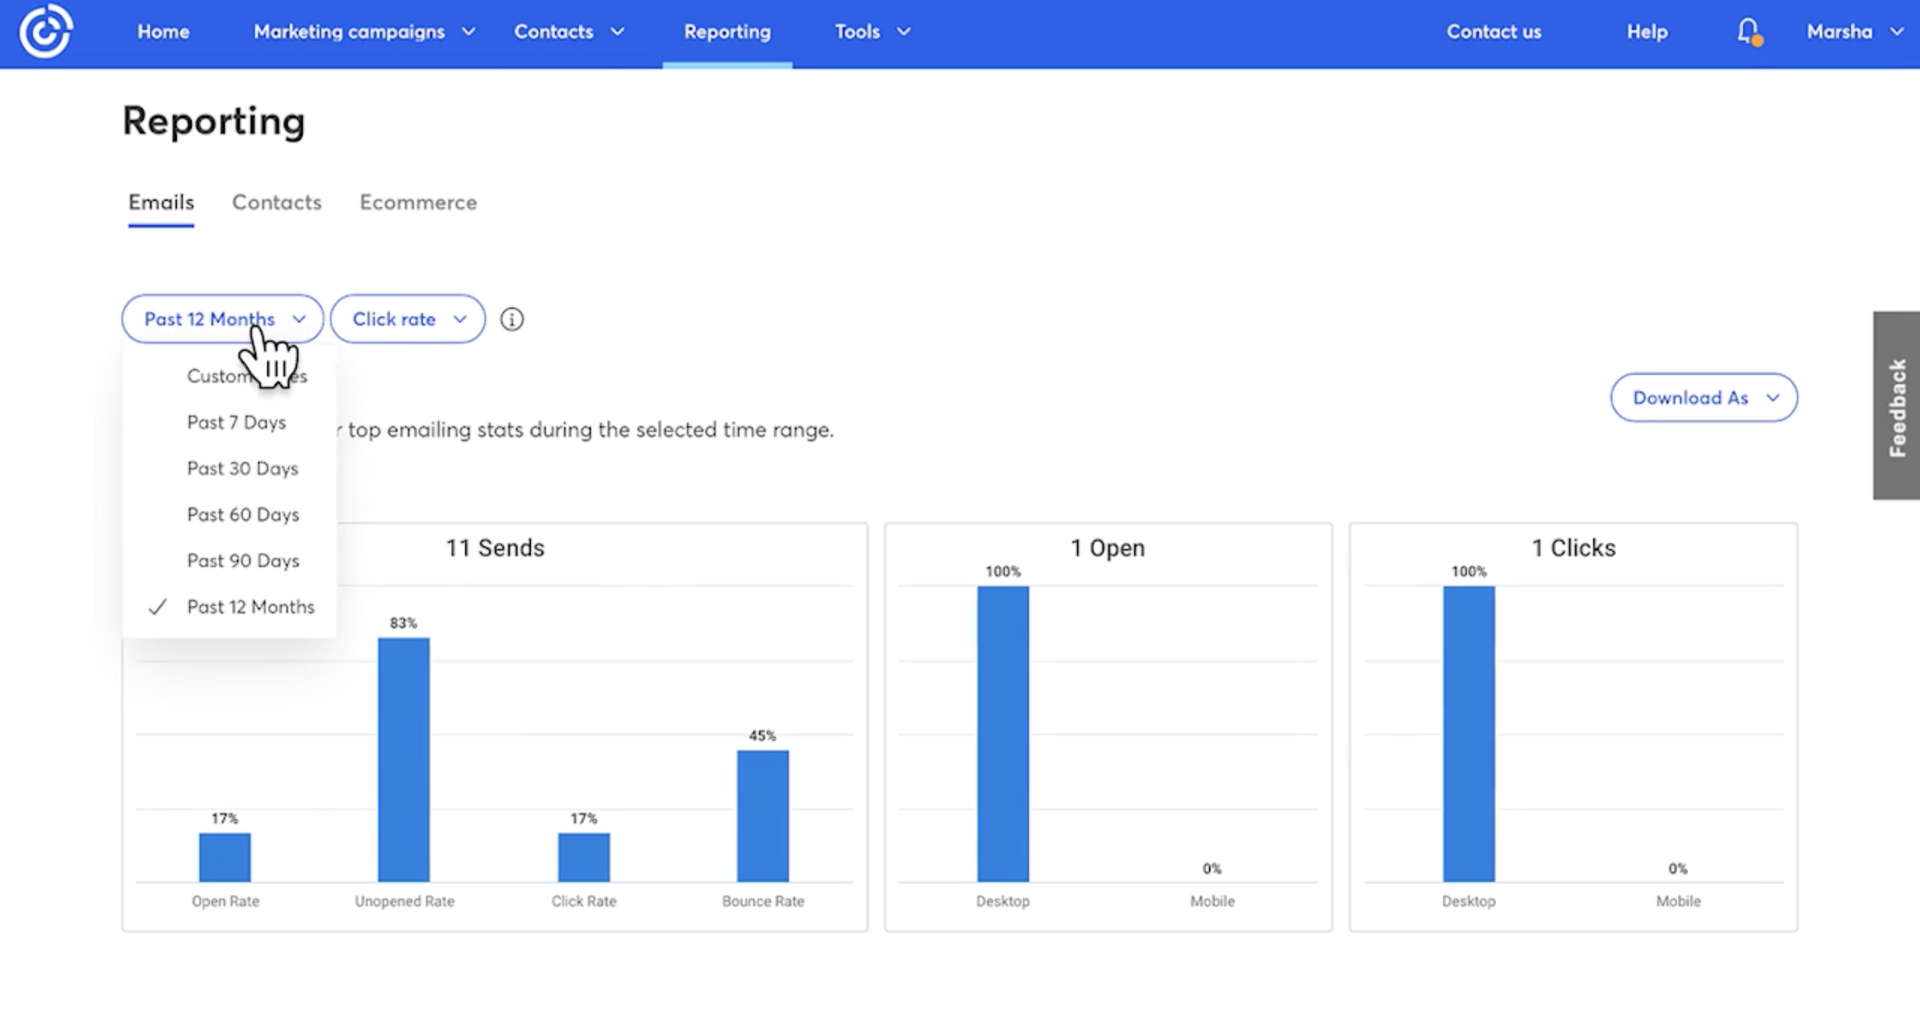
Task: Click the Constant Contact logo icon
Action: click(46, 32)
